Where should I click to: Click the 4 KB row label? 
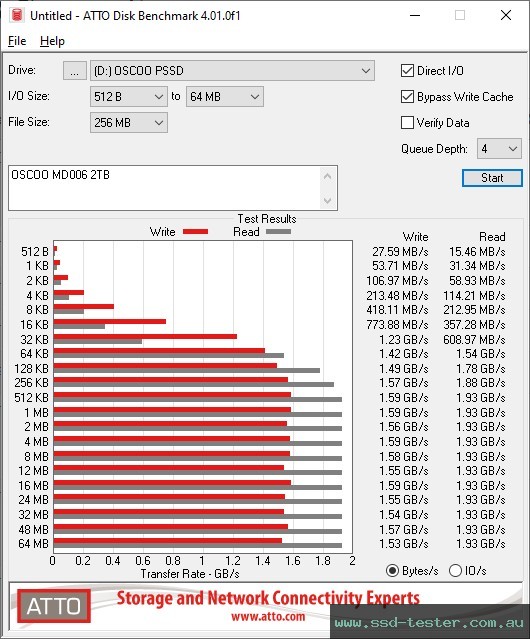(x=37, y=295)
